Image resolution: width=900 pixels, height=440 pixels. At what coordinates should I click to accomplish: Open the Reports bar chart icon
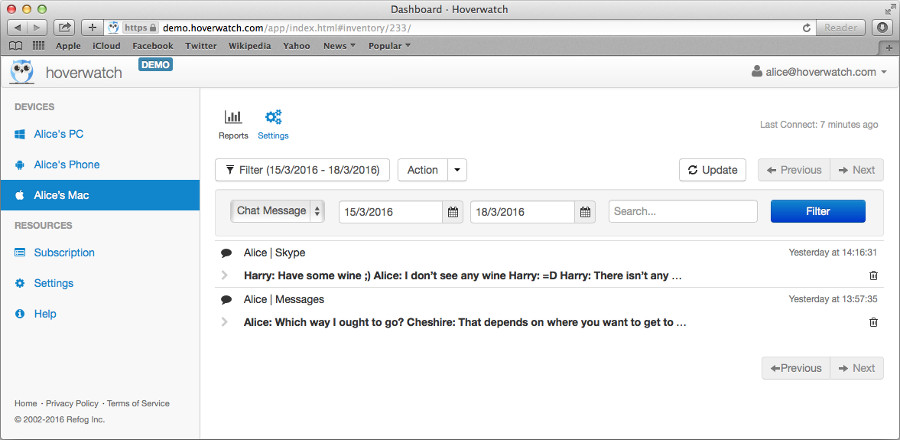pyautogui.click(x=233, y=118)
